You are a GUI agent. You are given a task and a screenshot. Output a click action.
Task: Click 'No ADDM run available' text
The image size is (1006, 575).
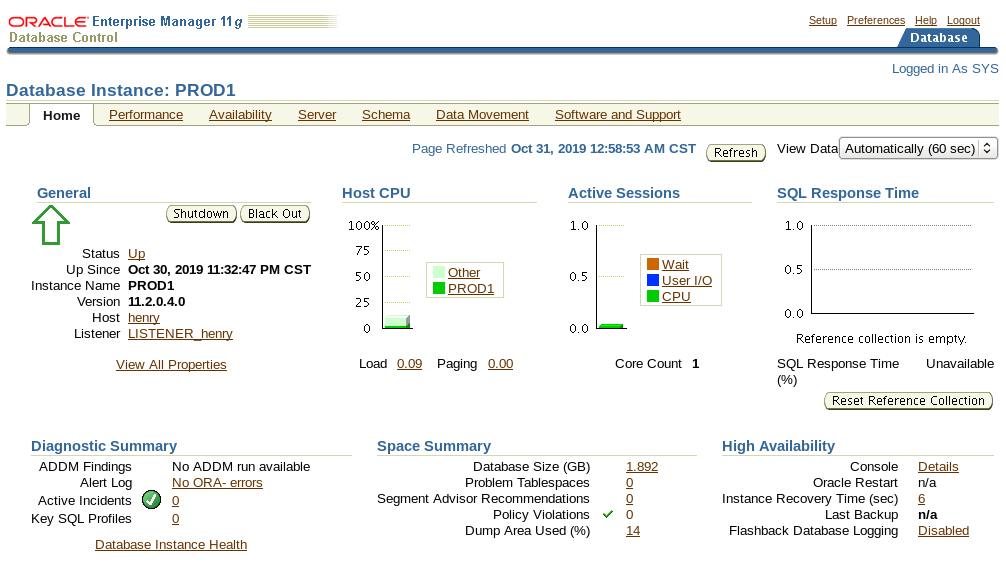241,467
